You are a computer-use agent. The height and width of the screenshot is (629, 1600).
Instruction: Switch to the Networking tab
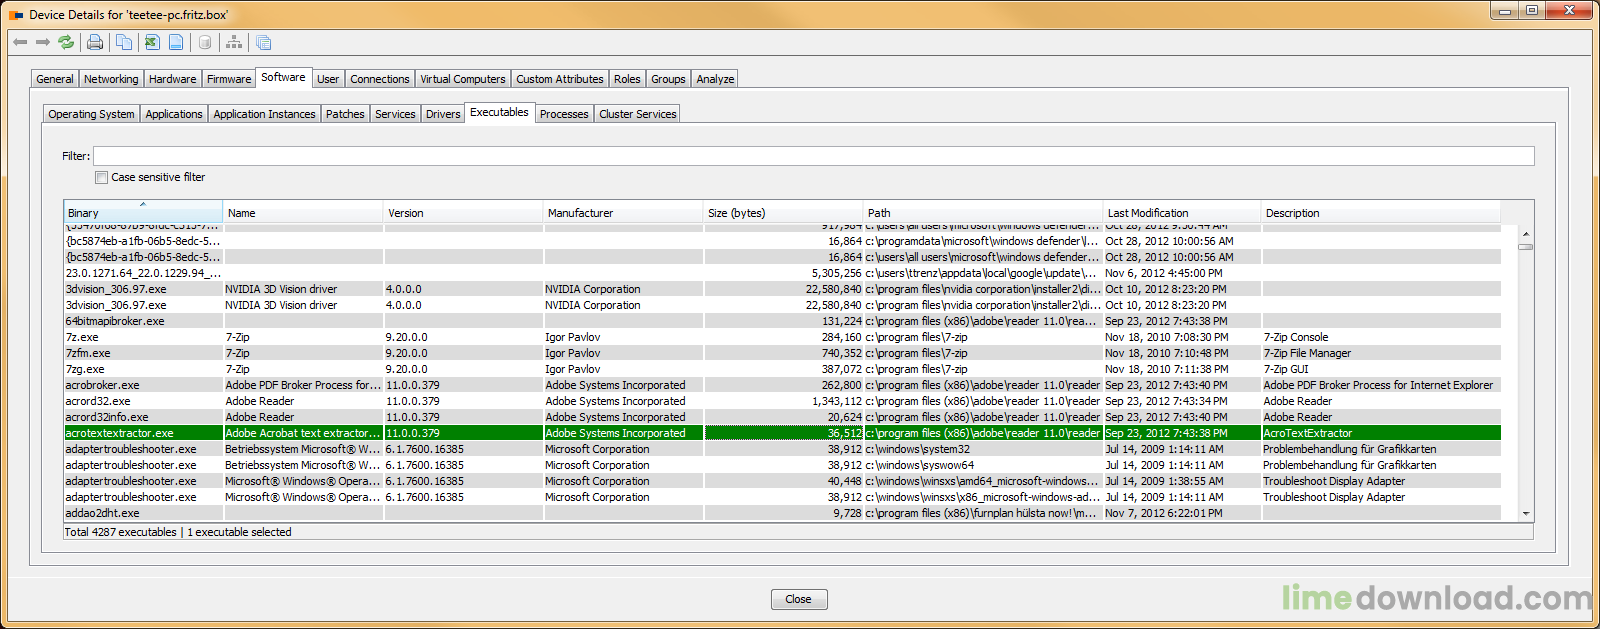[x=111, y=79]
